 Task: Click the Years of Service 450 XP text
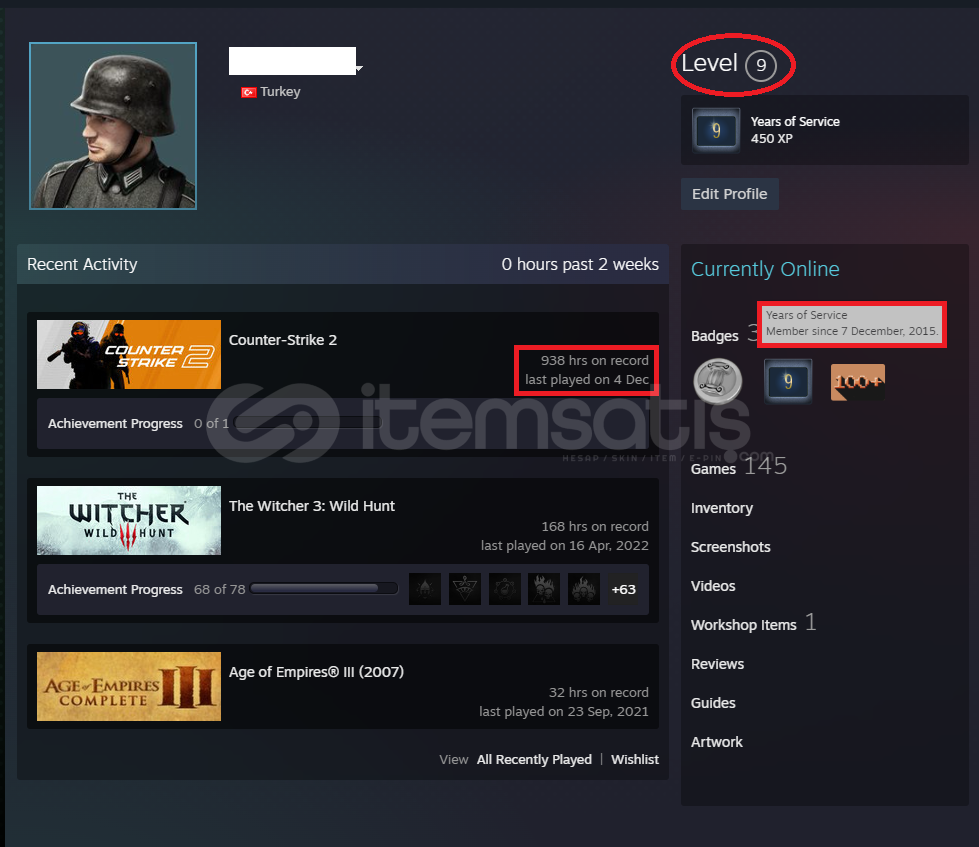pyautogui.click(x=795, y=130)
